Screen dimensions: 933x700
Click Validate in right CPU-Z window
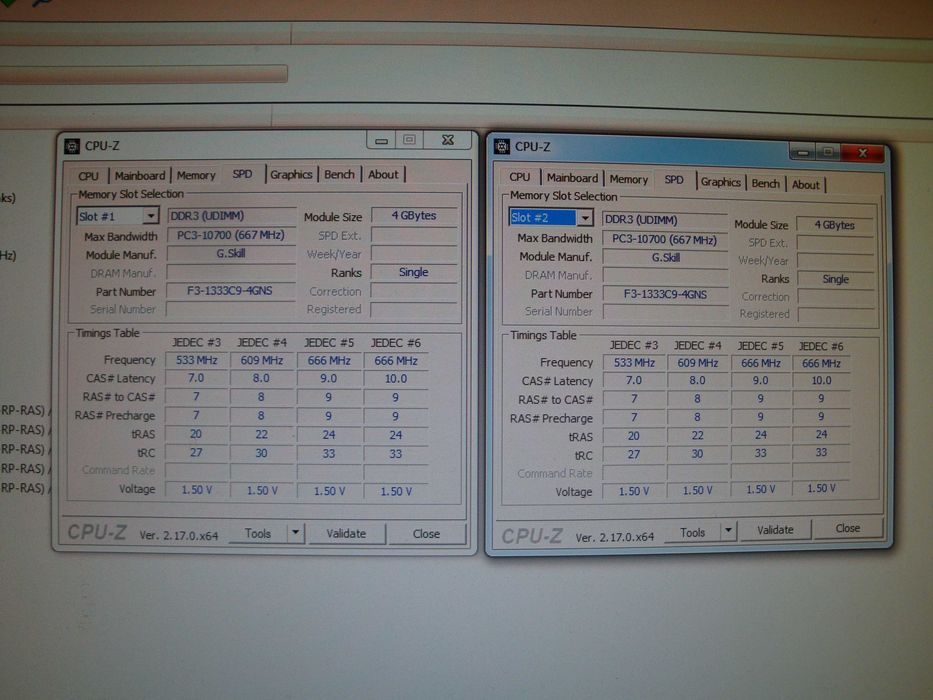775,530
